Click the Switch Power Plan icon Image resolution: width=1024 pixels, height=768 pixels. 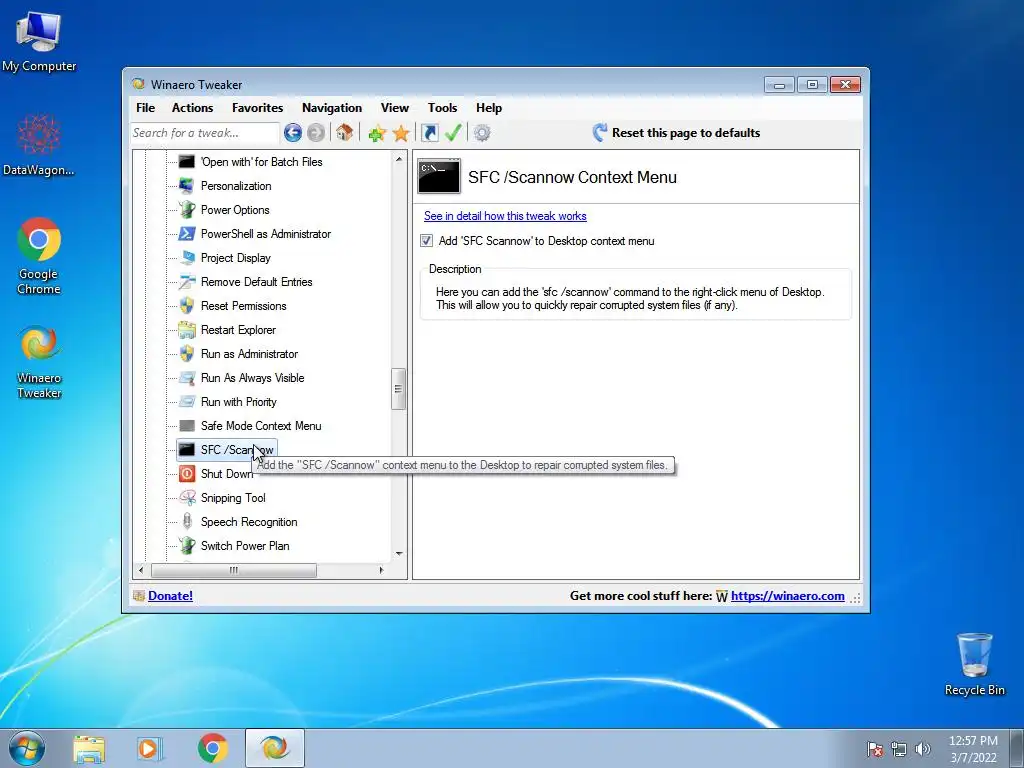187,545
